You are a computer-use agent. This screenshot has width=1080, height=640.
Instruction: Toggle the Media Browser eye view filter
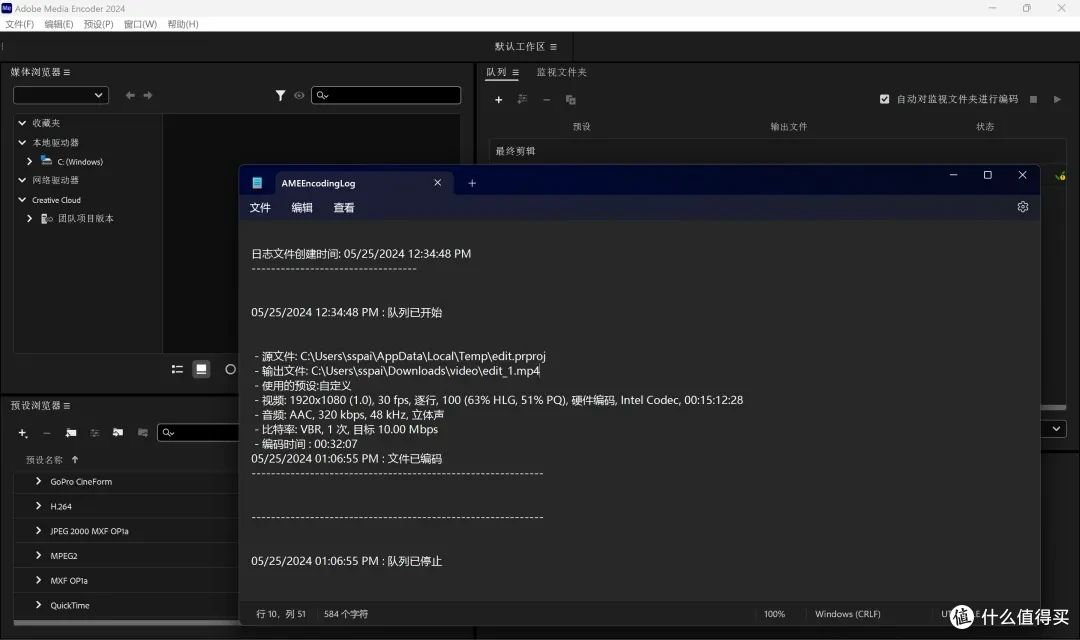(x=299, y=95)
